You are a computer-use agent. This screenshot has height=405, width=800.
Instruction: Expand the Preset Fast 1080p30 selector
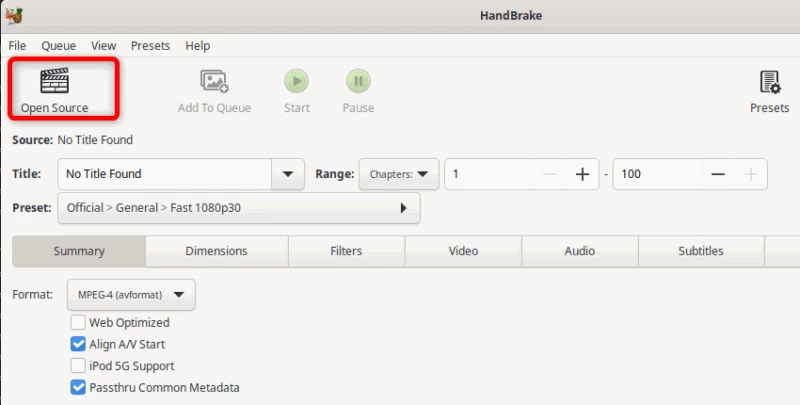pos(239,208)
